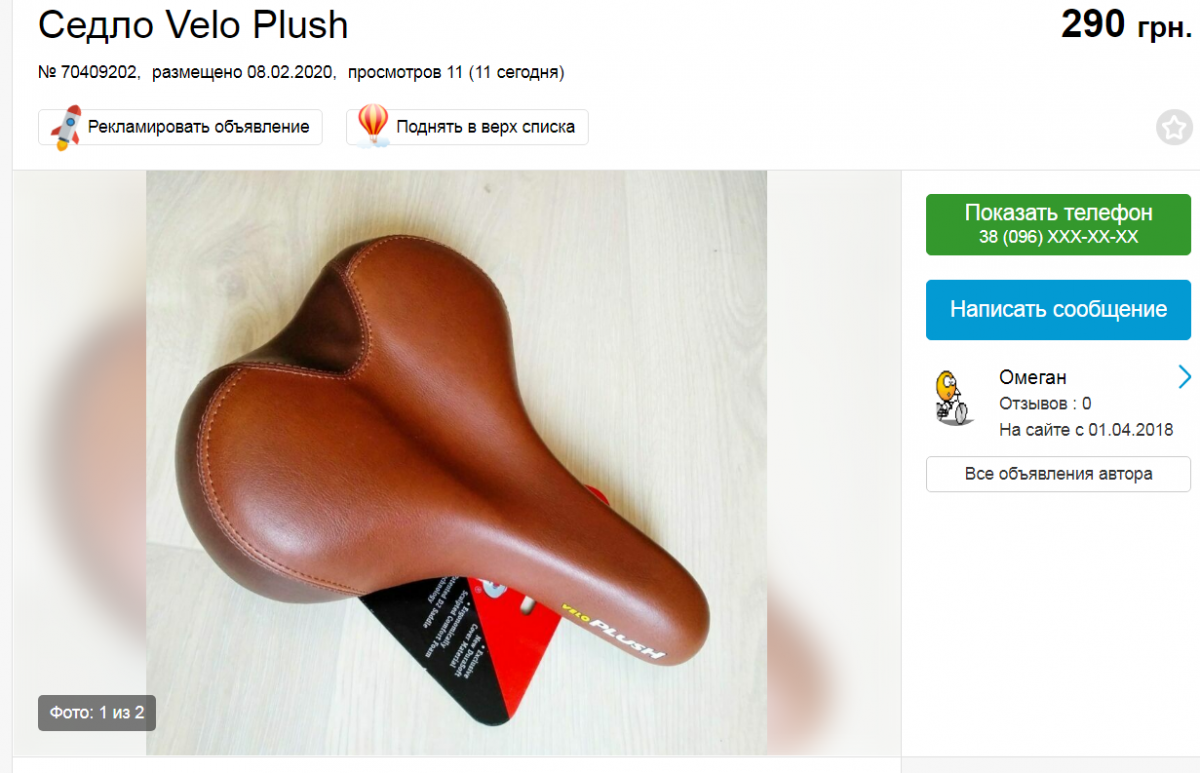This screenshot has height=773, width=1200.
Task: Click 'Поднять в верх списка' label
Action: [x=486, y=127]
